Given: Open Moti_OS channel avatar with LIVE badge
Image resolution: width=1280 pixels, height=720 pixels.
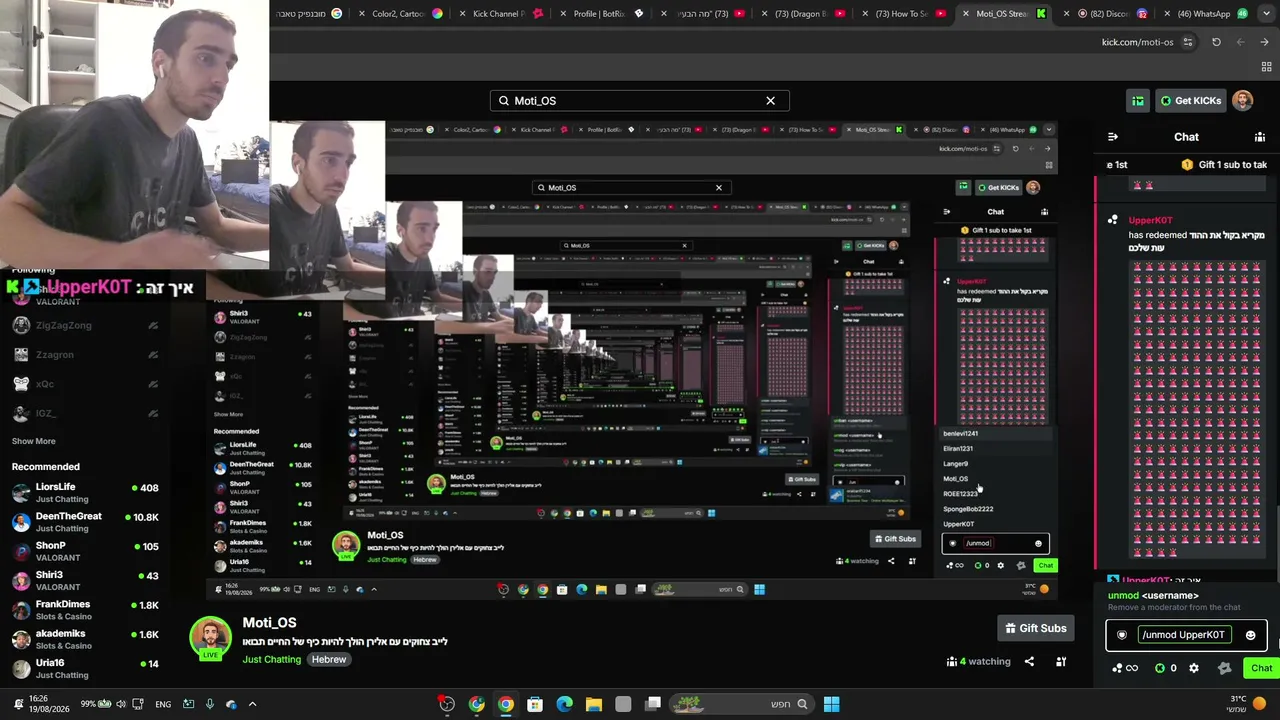Looking at the screenshot, I should tap(210, 638).
